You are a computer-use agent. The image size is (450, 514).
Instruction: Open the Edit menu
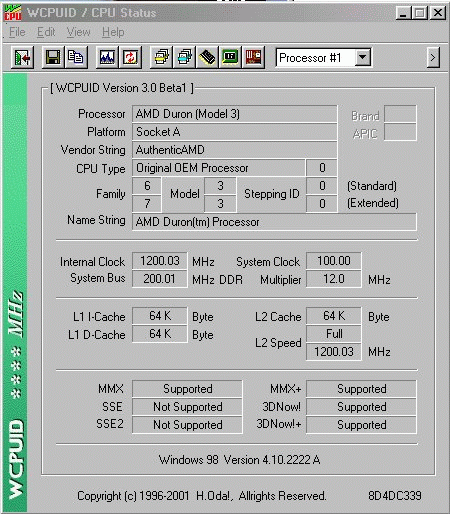[46, 32]
